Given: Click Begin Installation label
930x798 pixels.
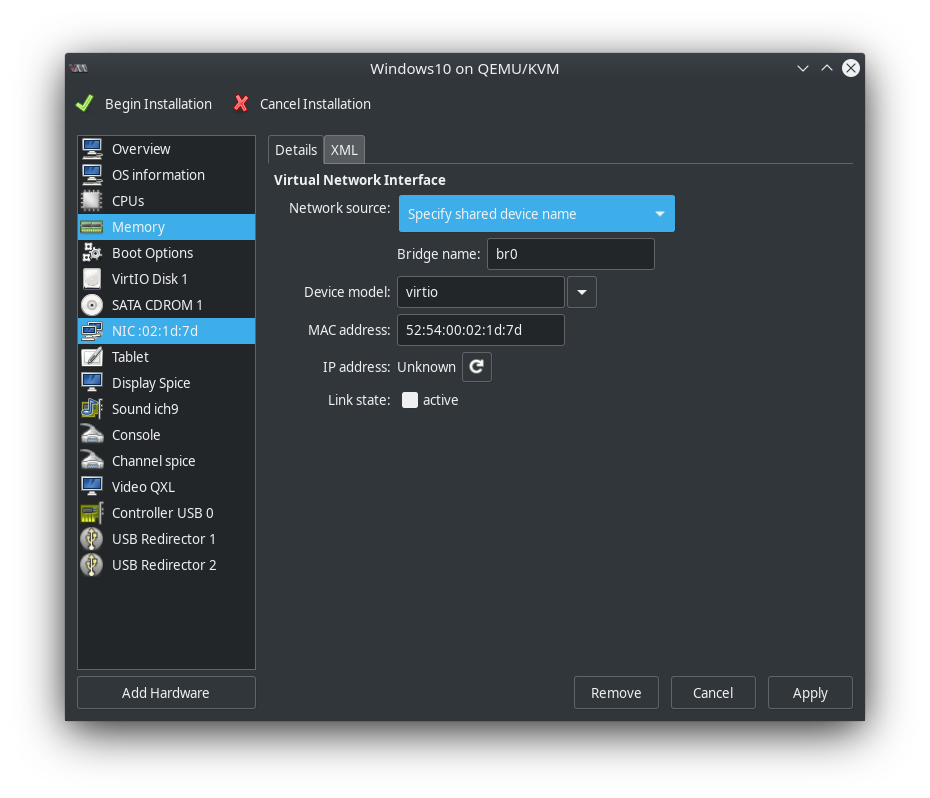Looking at the screenshot, I should [x=158, y=104].
